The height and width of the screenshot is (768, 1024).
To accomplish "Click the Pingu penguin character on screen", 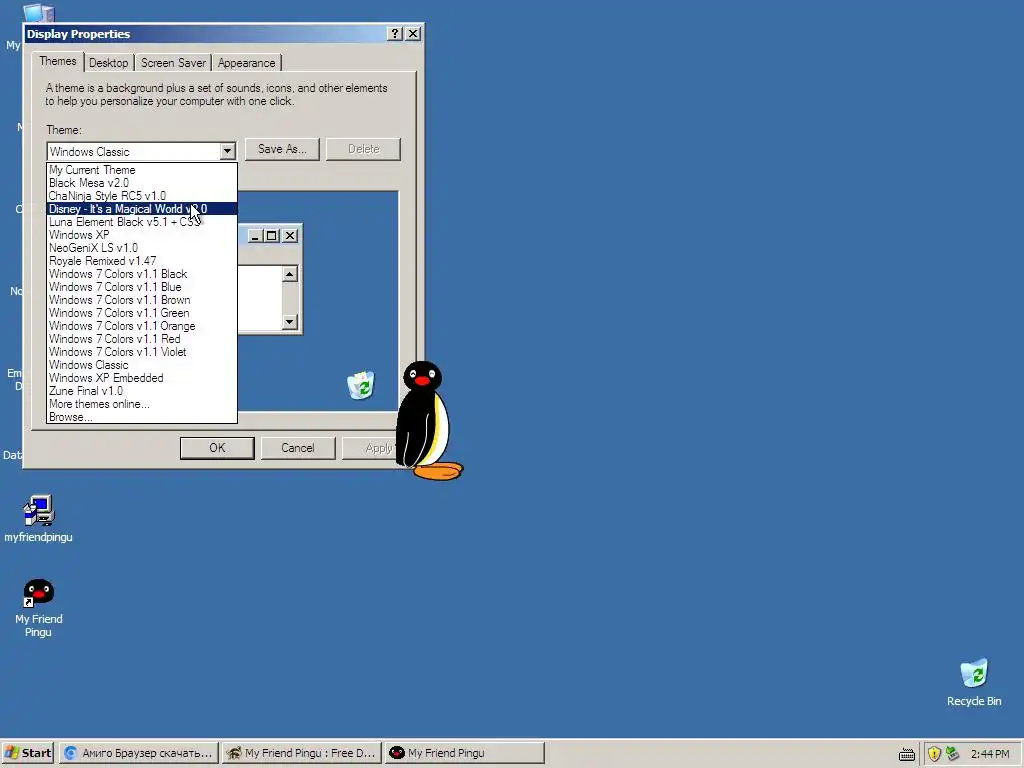I will click(x=428, y=421).
